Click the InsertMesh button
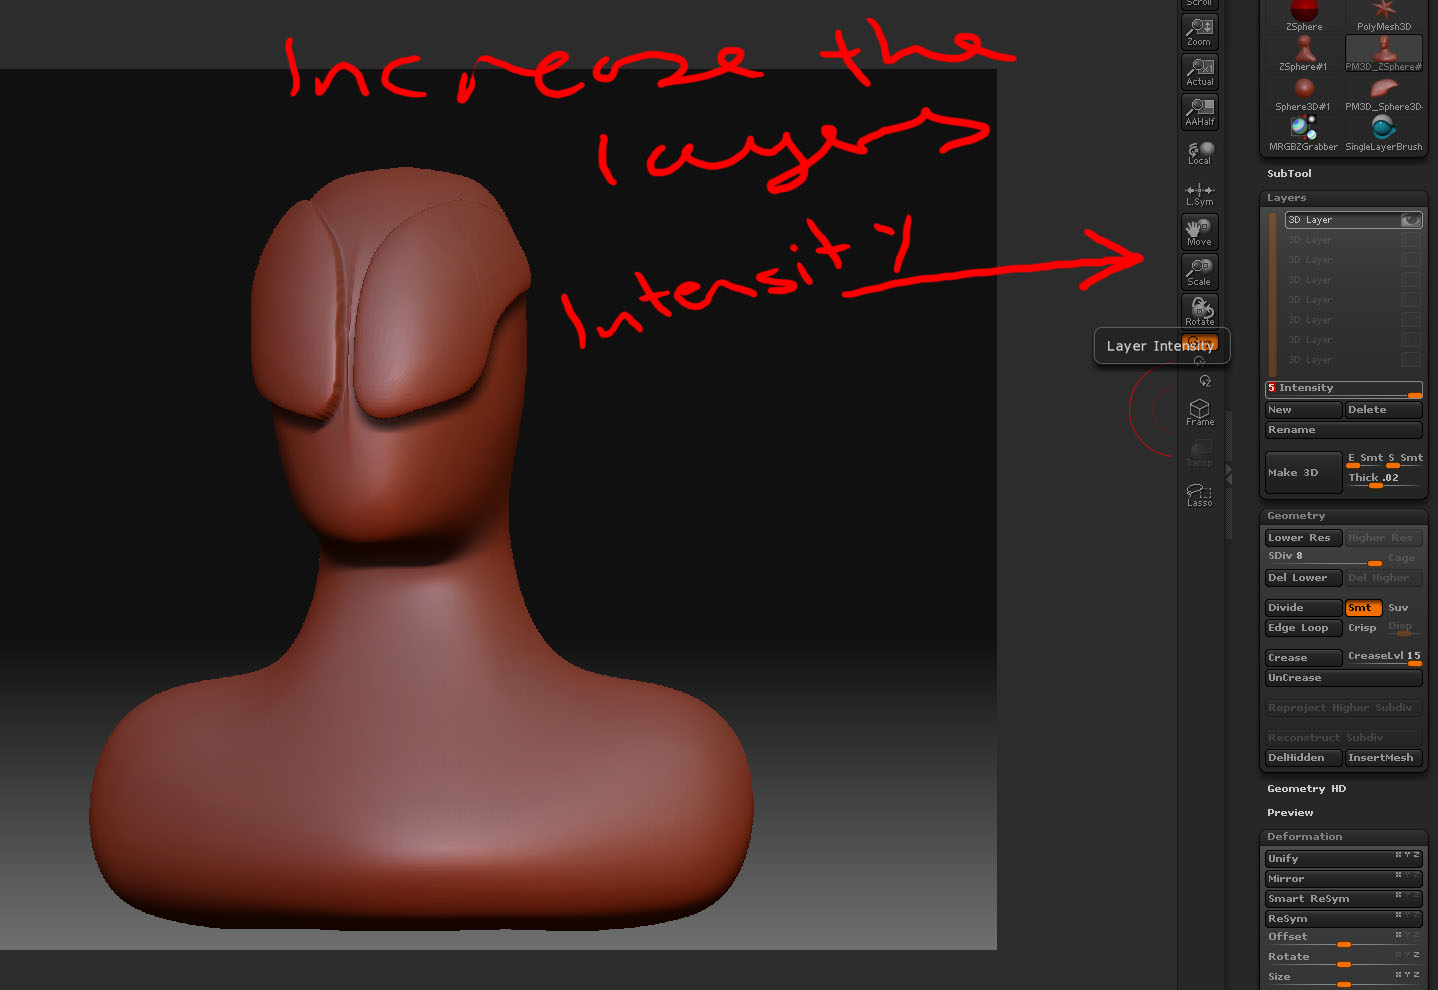Screen dimensions: 1438x990 [1383, 758]
